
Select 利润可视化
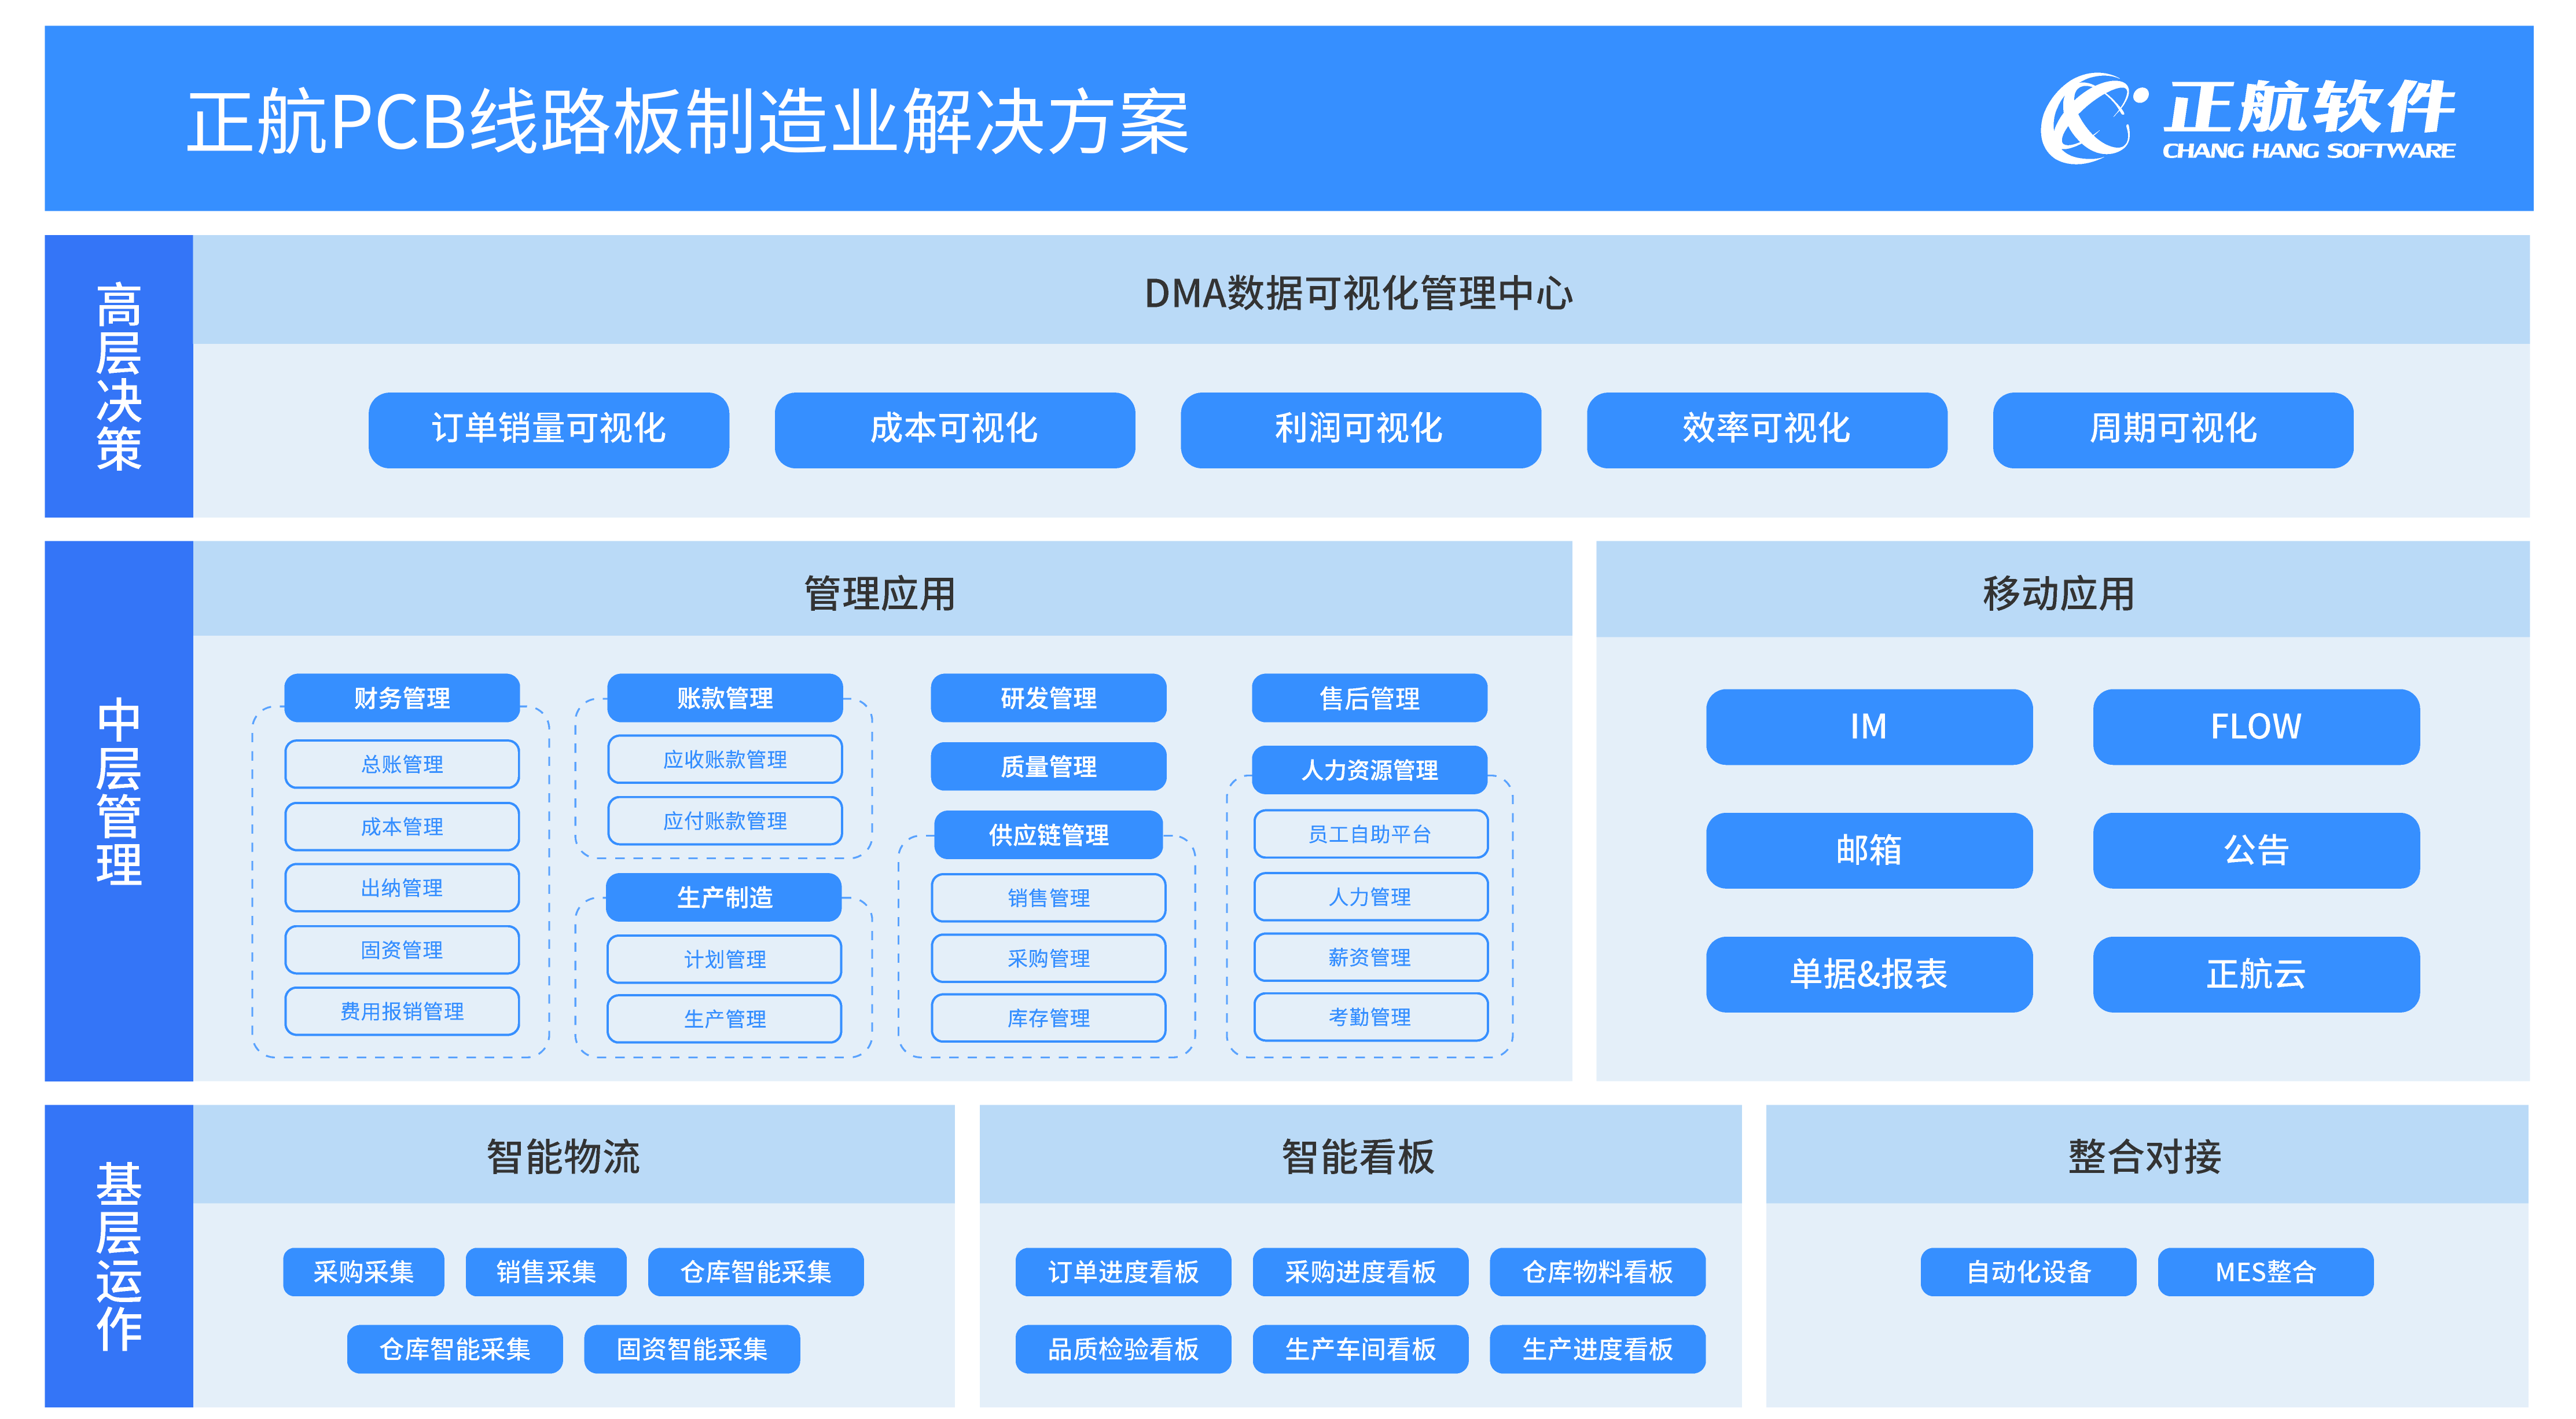click(x=1360, y=429)
